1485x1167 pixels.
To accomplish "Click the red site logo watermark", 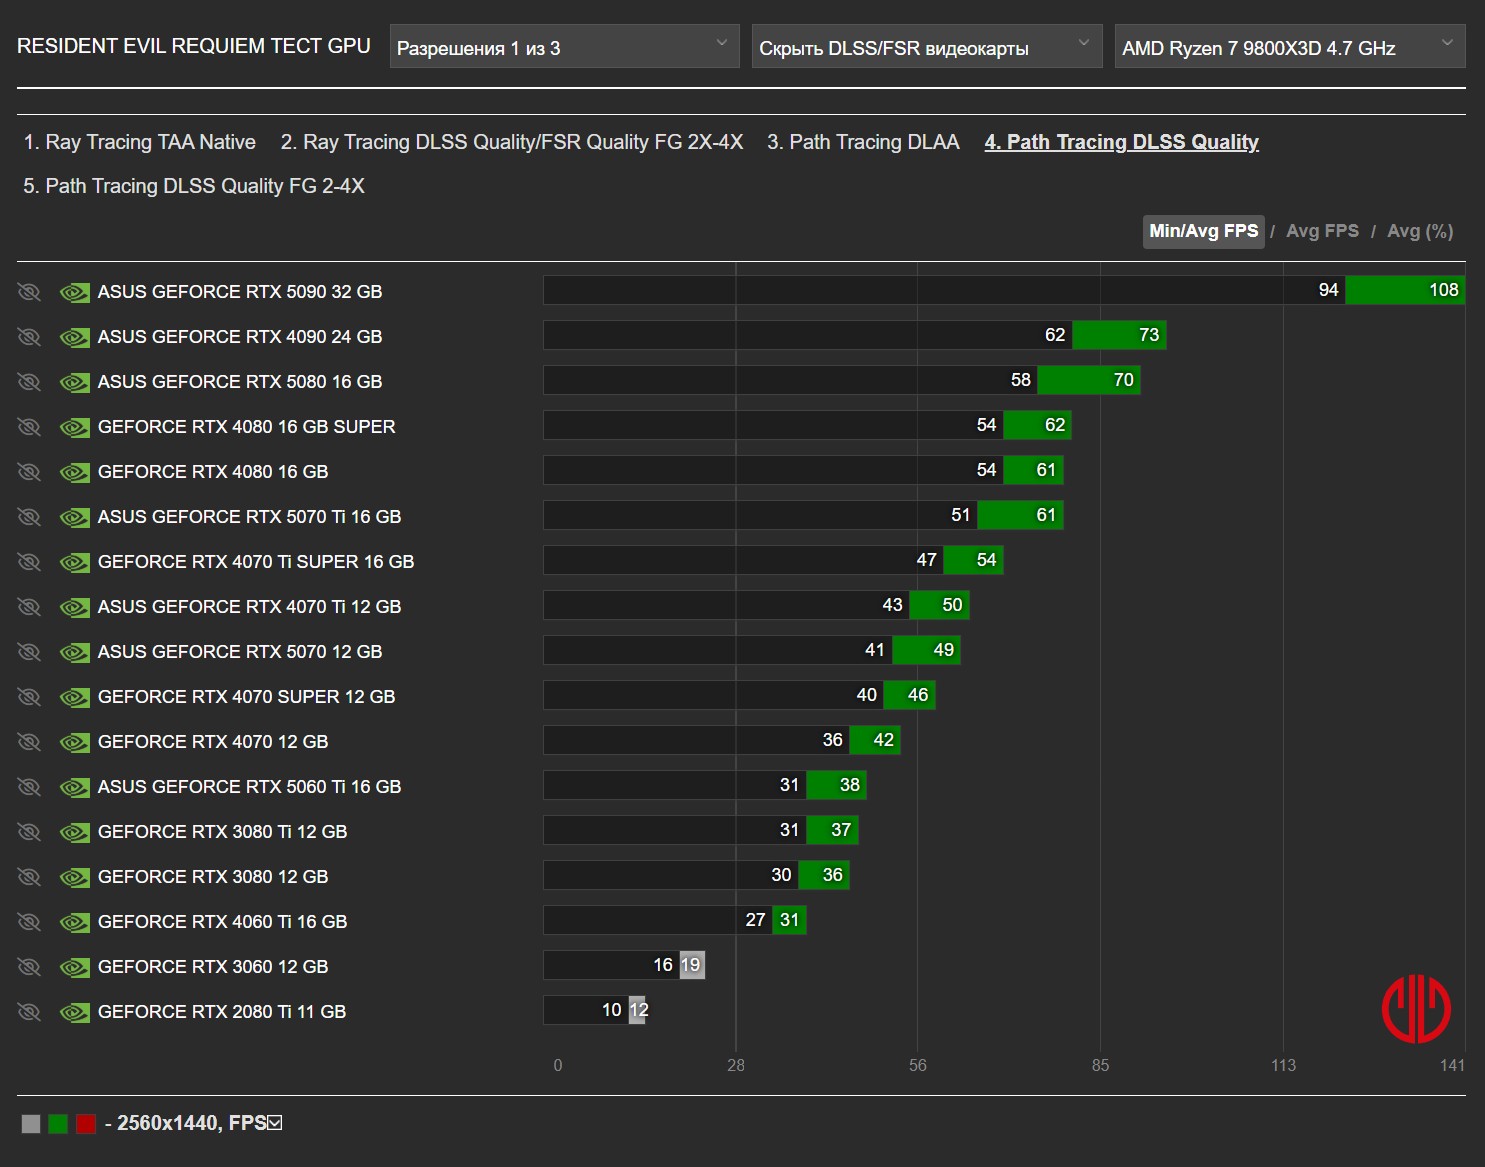I will point(1416,1009).
